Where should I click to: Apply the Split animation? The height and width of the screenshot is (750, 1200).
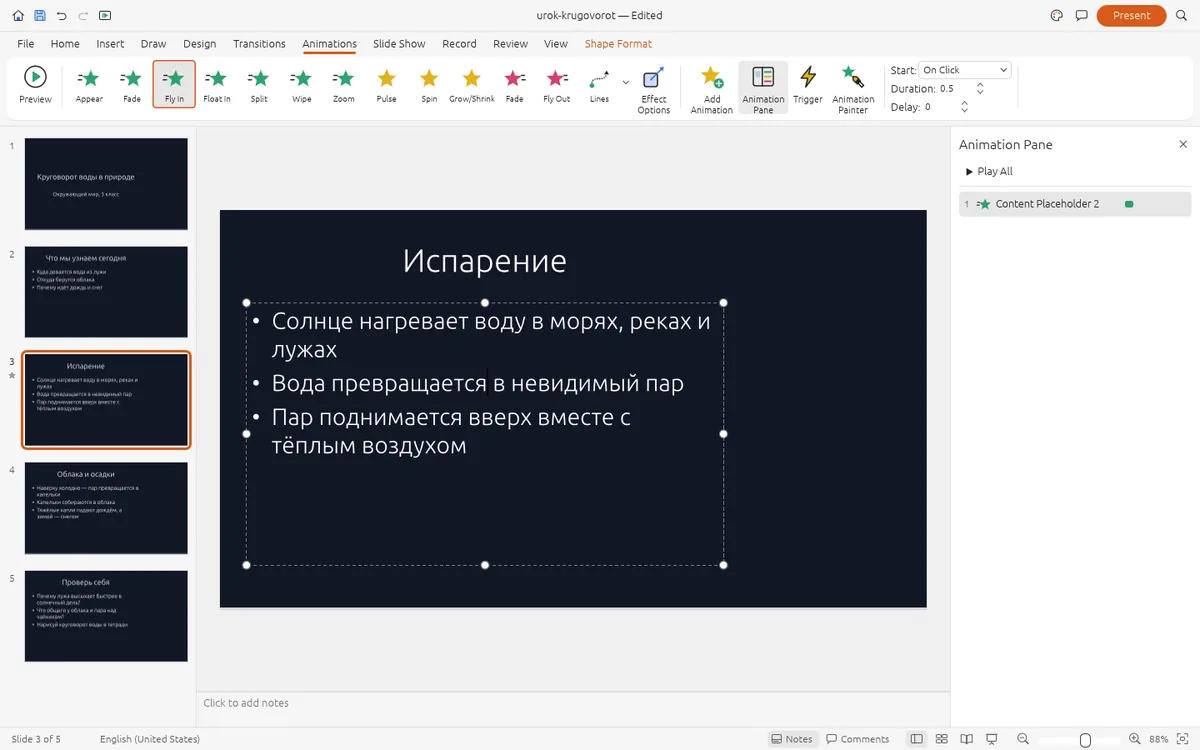click(x=259, y=85)
